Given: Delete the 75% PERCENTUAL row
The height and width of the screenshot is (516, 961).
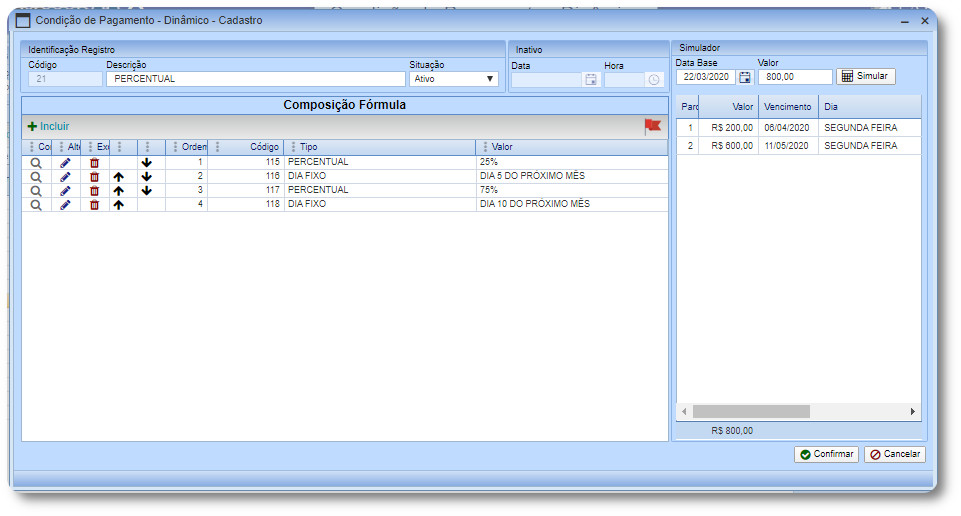Looking at the screenshot, I should (x=94, y=190).
